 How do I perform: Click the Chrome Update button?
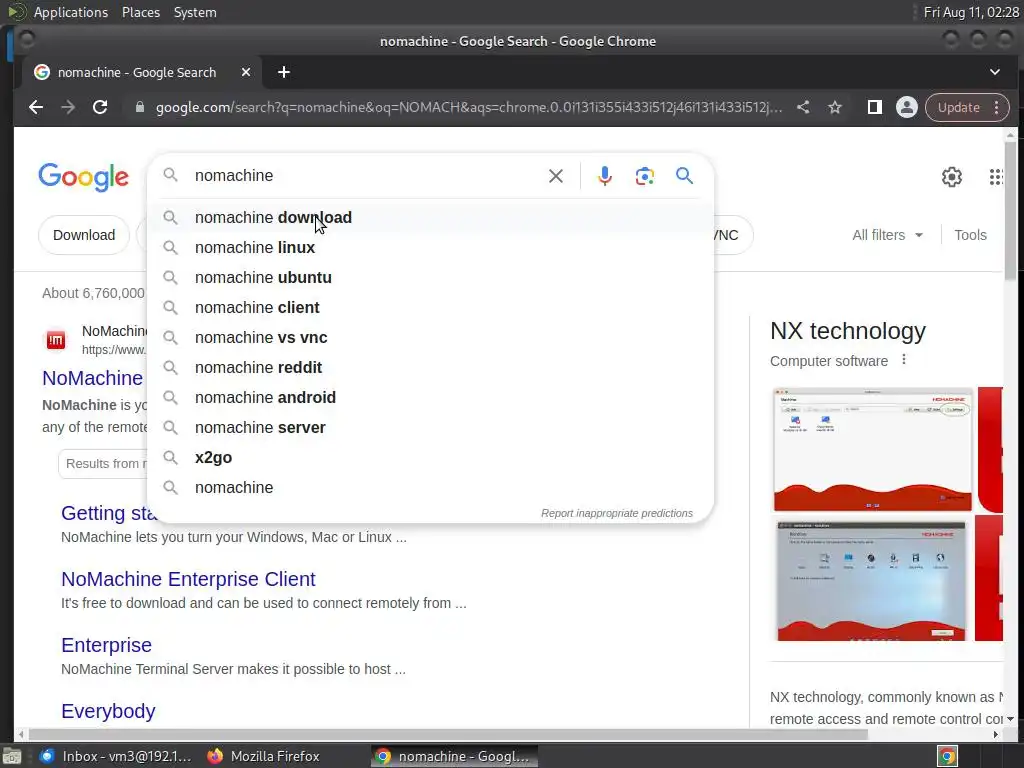tap(958, 107)
